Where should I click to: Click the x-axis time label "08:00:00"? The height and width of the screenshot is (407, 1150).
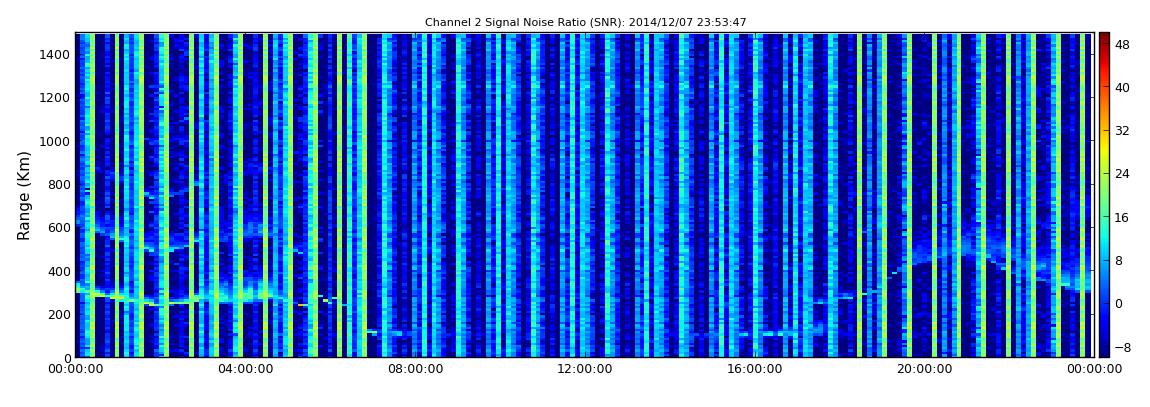pos(415,369)
